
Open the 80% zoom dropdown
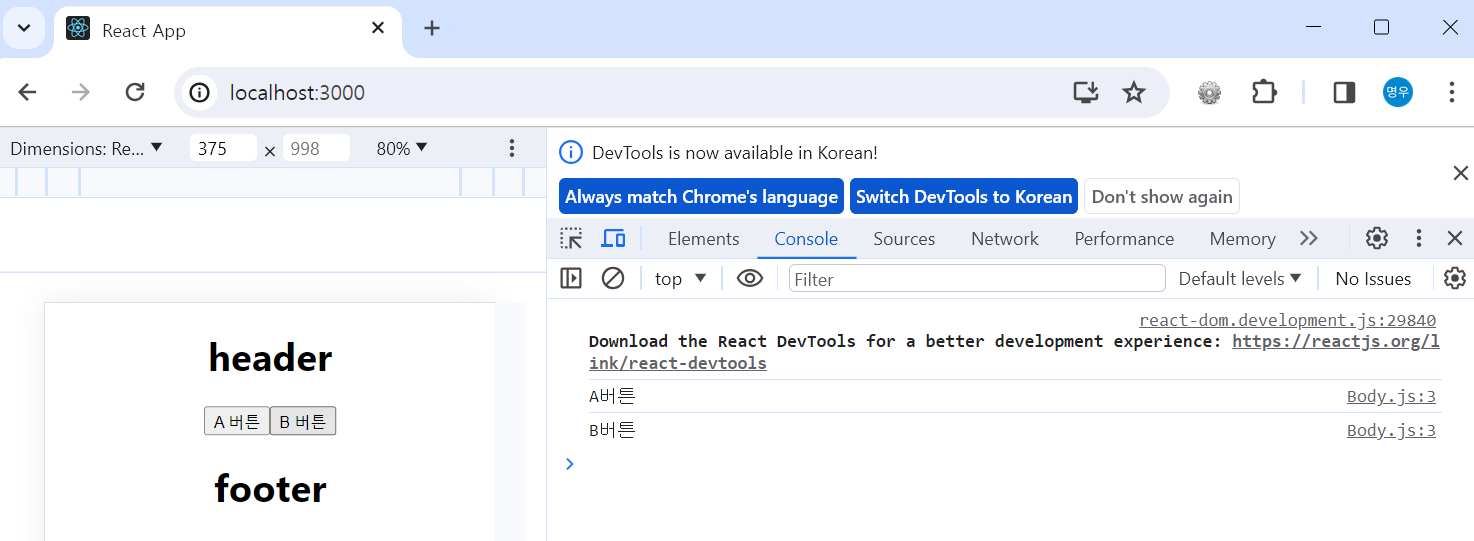click(x=401, y=148)
